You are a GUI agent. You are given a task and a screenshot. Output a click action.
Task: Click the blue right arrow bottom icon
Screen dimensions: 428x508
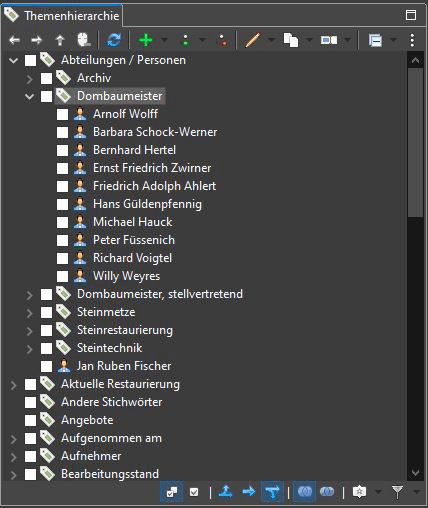[x=249, y=491]
